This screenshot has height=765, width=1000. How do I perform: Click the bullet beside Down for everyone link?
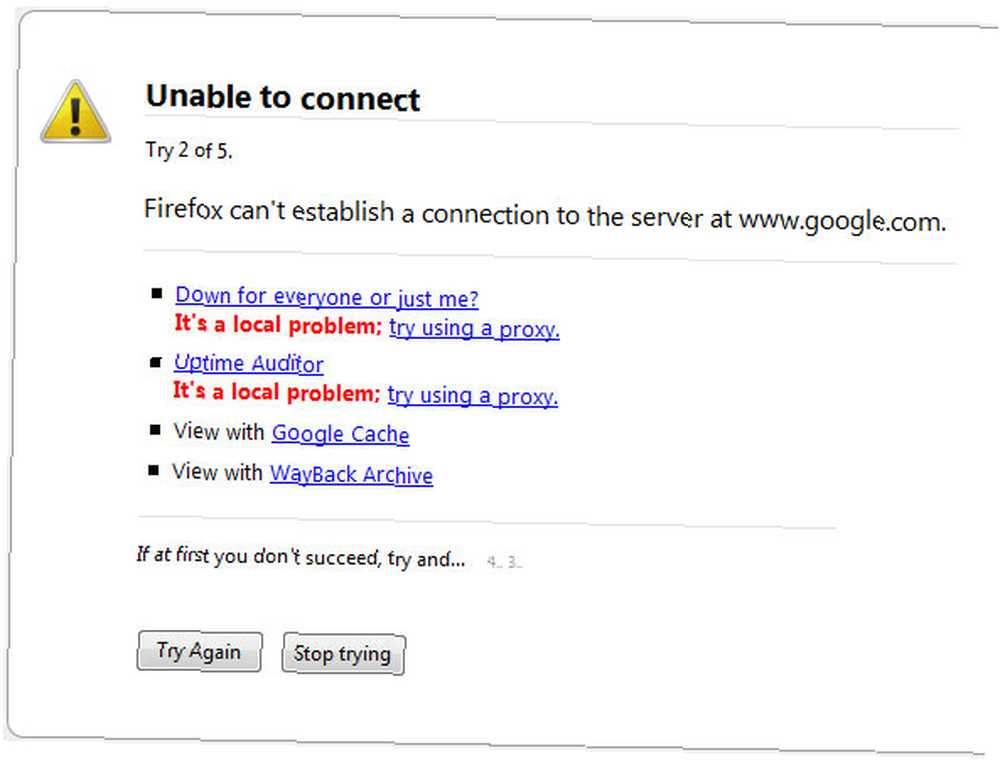[x=157, y=293]
